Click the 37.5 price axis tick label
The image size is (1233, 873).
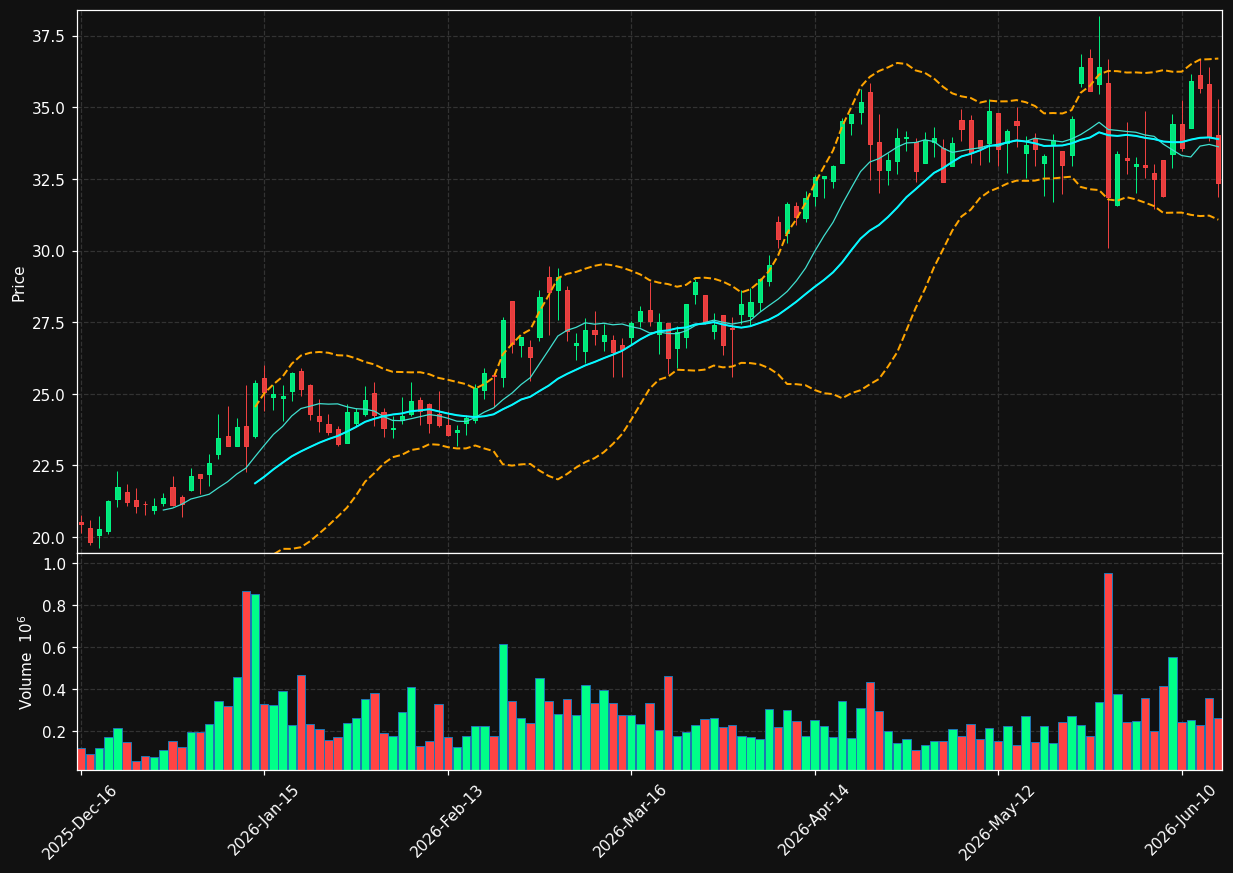(x=50, y=37)
